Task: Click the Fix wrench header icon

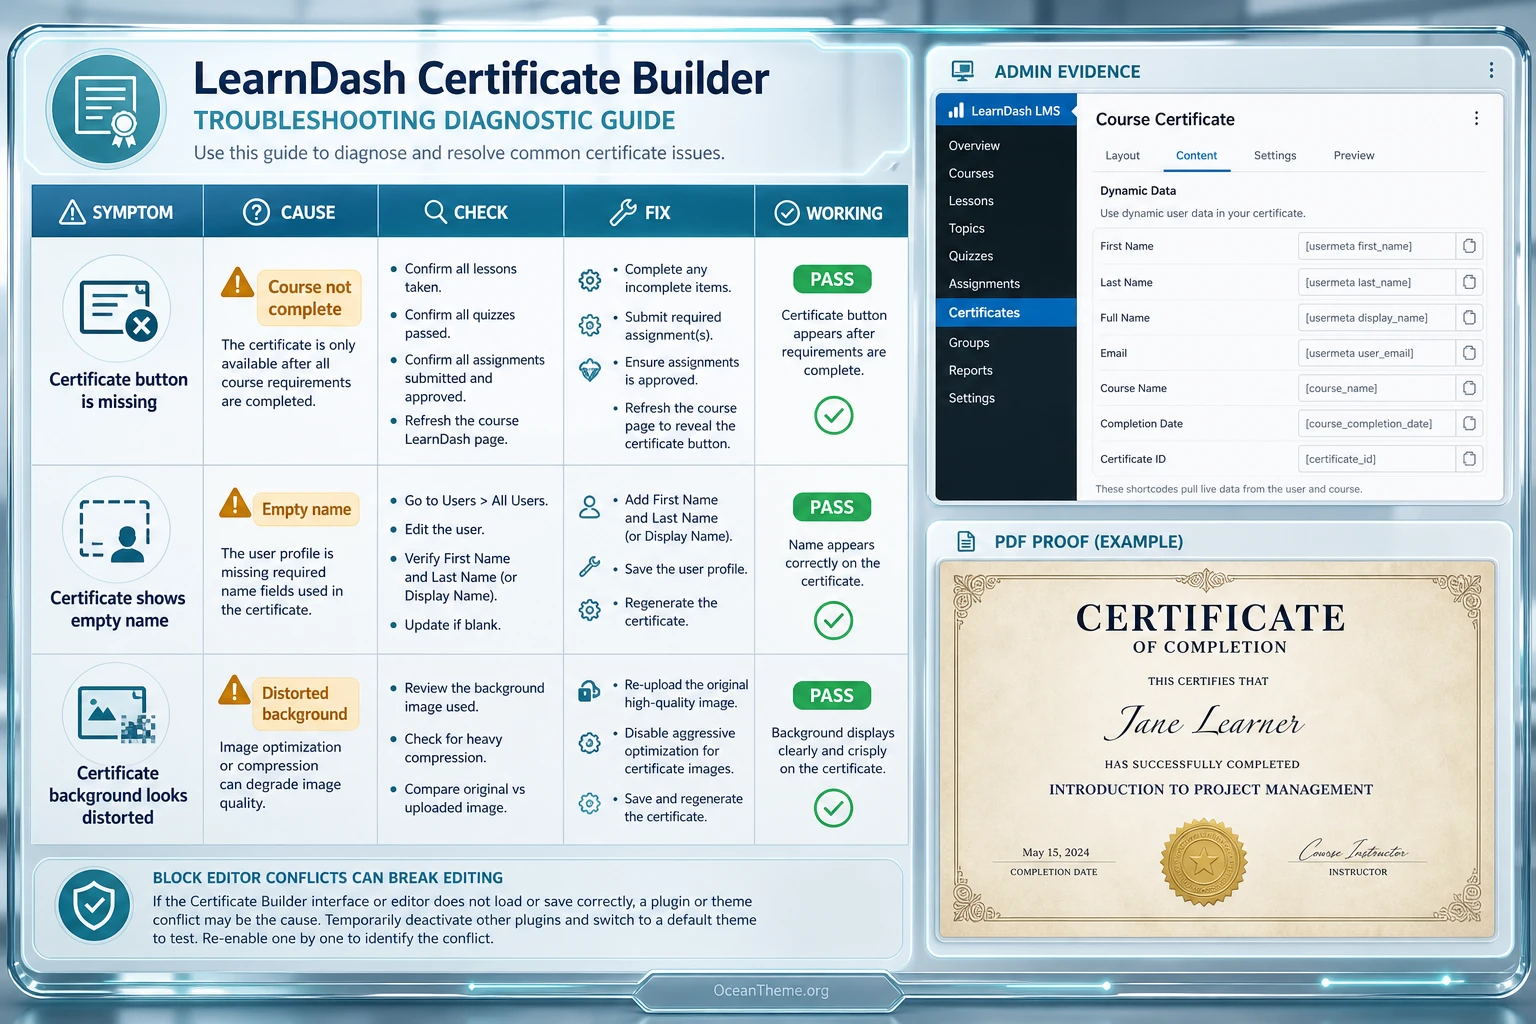Action: click(623, 212)
